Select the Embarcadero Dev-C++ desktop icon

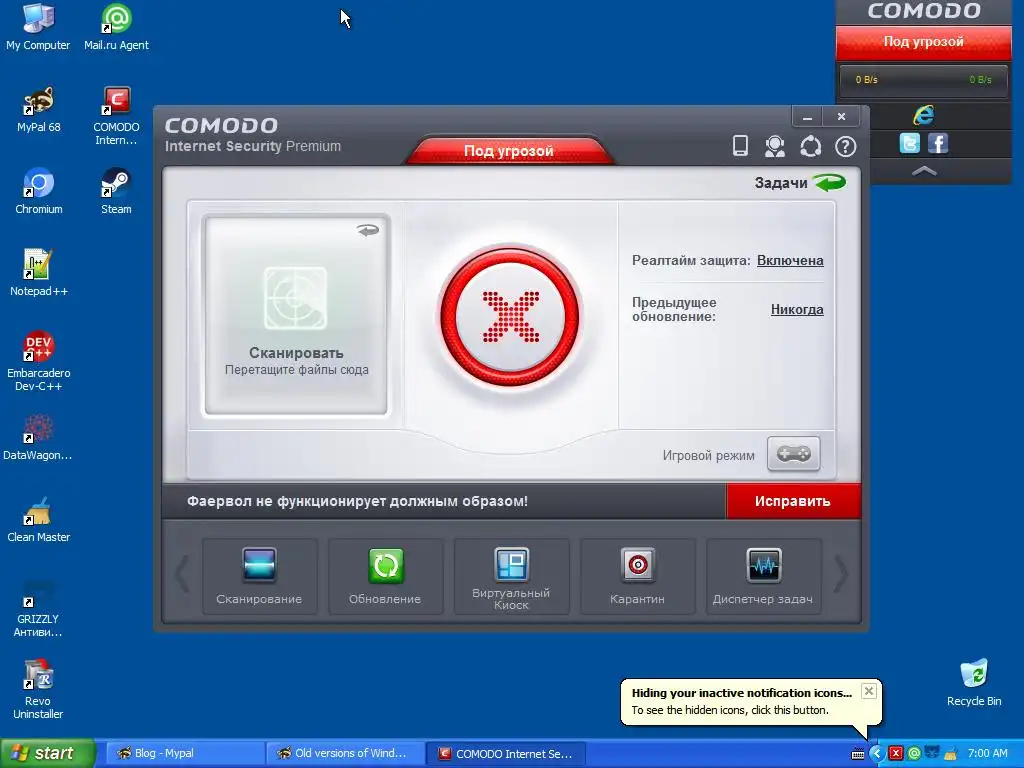pos(39,361)
